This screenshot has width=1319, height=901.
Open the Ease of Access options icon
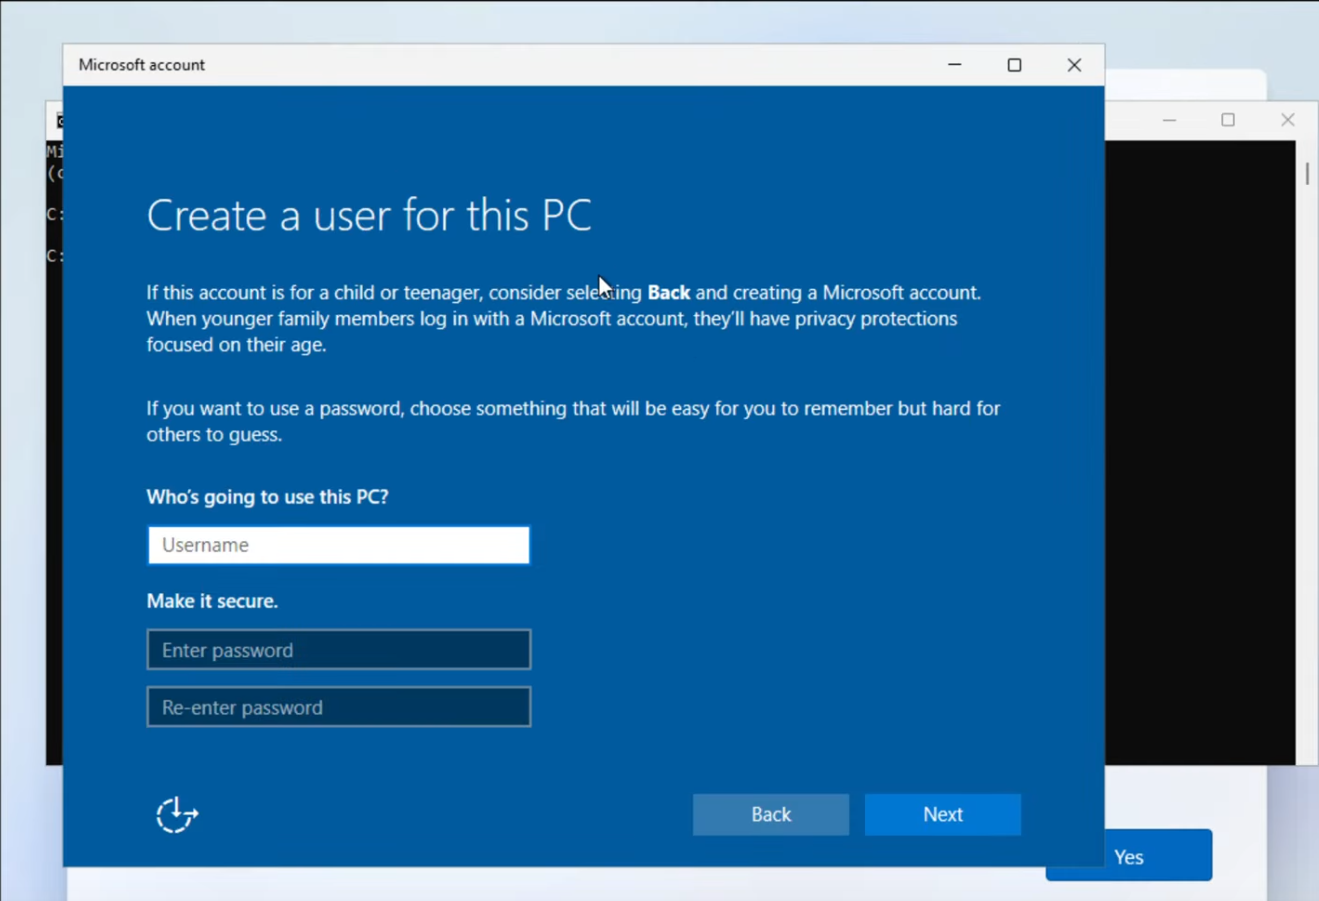(177, 815)
